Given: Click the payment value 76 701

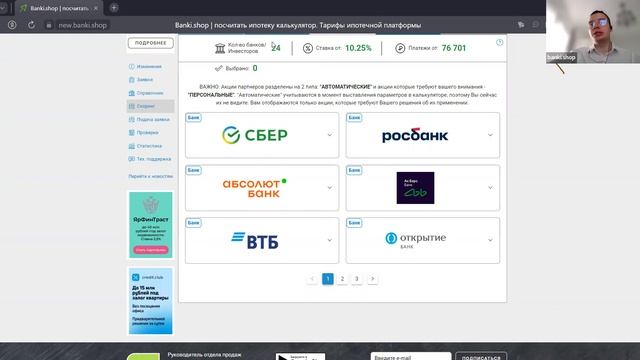Looking at the screenshot, I should (x=453, y=48).
